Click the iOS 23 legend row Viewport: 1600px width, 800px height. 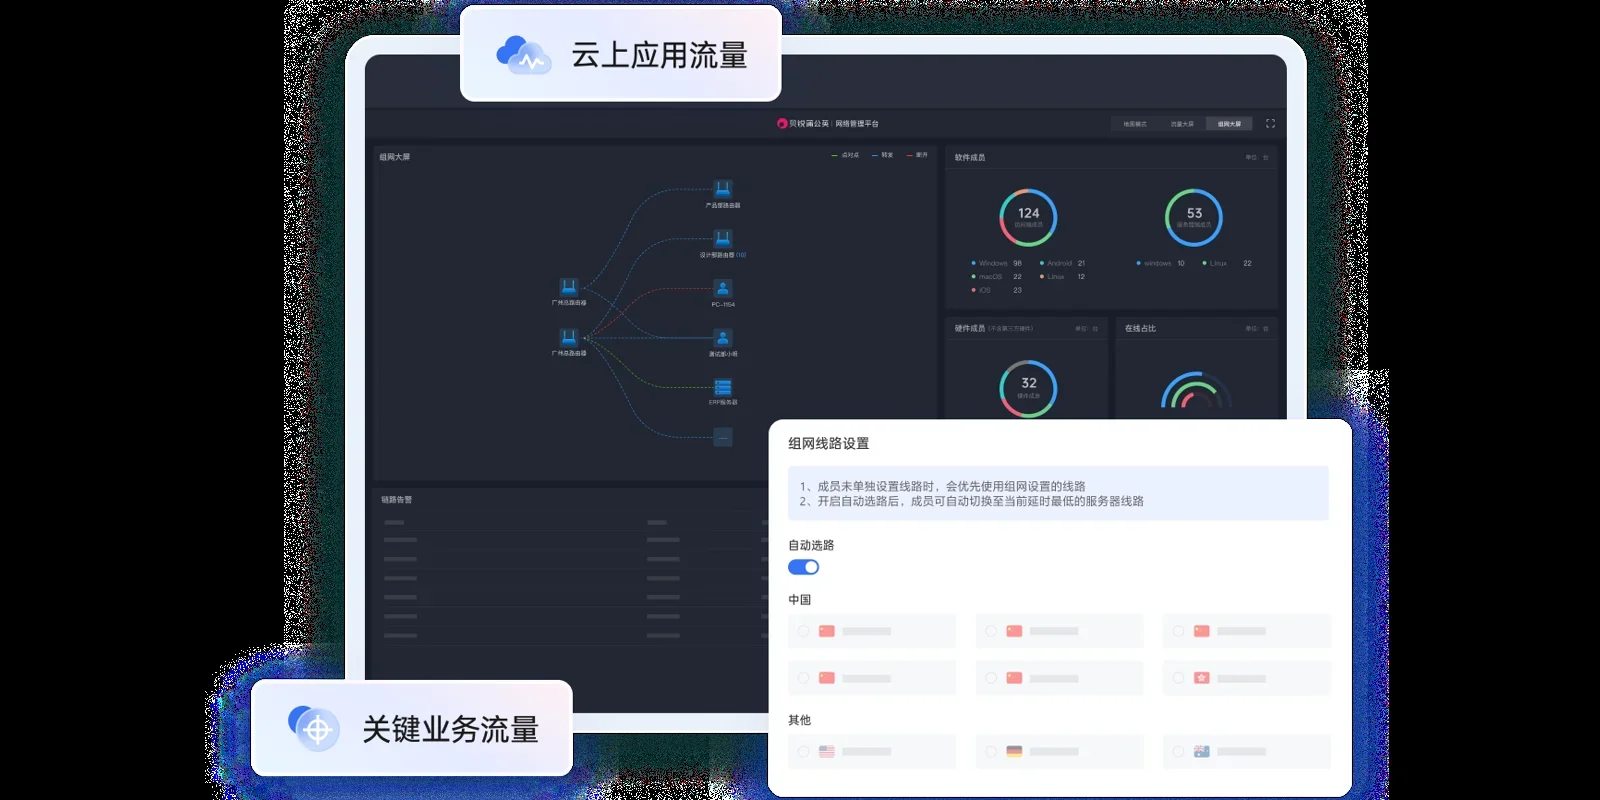coord(997,290)
